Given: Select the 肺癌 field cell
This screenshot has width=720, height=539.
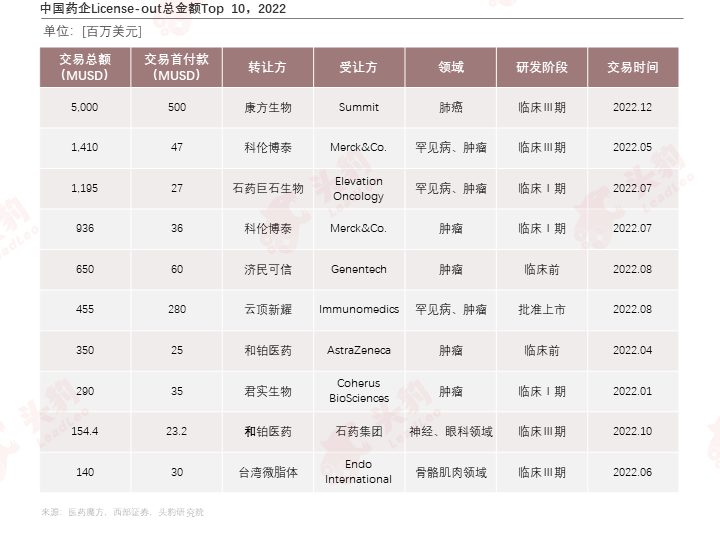Looking at the screenshot, I should pos(450,107).
